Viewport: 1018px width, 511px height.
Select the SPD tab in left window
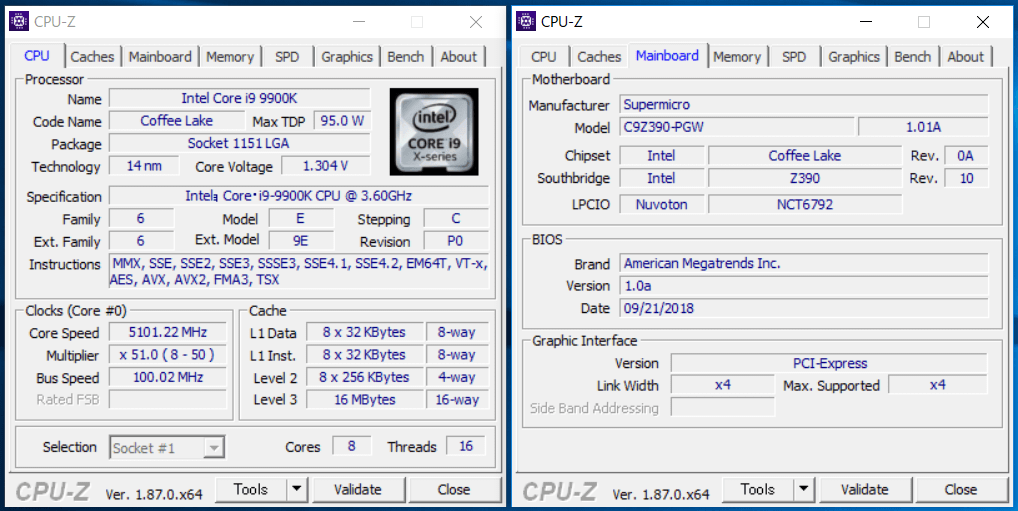[287, 57]
